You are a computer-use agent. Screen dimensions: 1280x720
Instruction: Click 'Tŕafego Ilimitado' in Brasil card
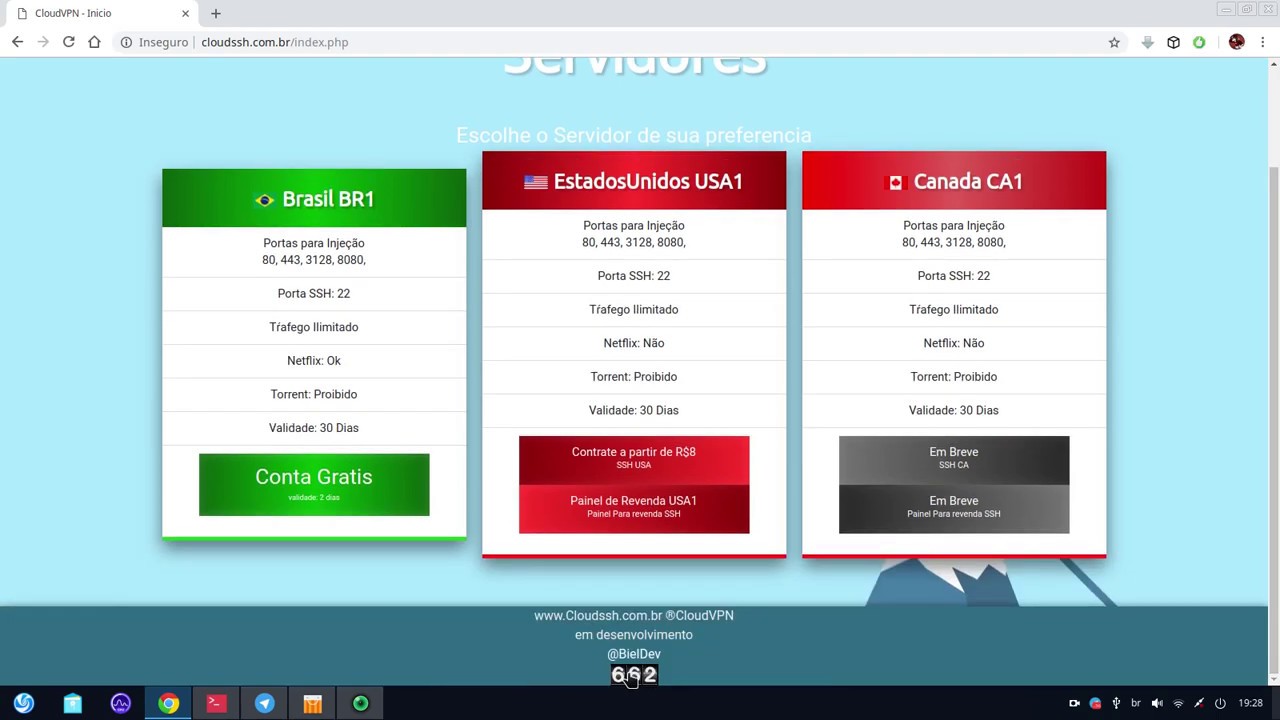314,327
